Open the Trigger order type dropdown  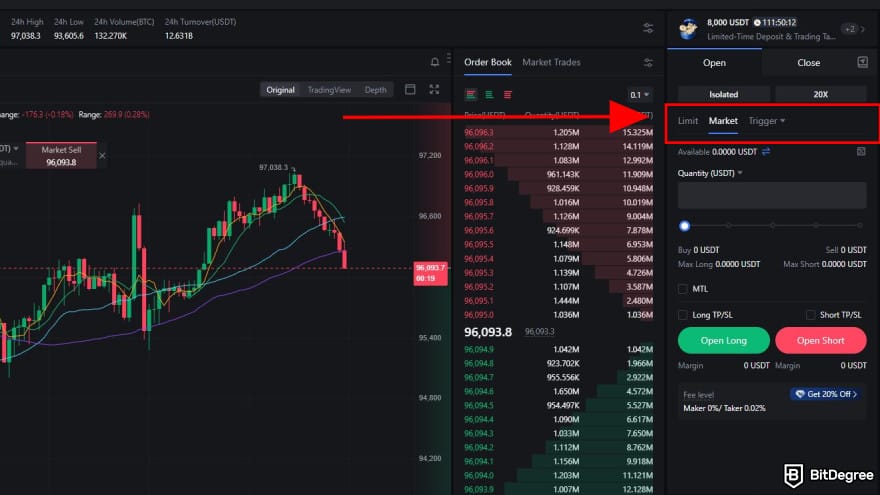click(767, 121)
